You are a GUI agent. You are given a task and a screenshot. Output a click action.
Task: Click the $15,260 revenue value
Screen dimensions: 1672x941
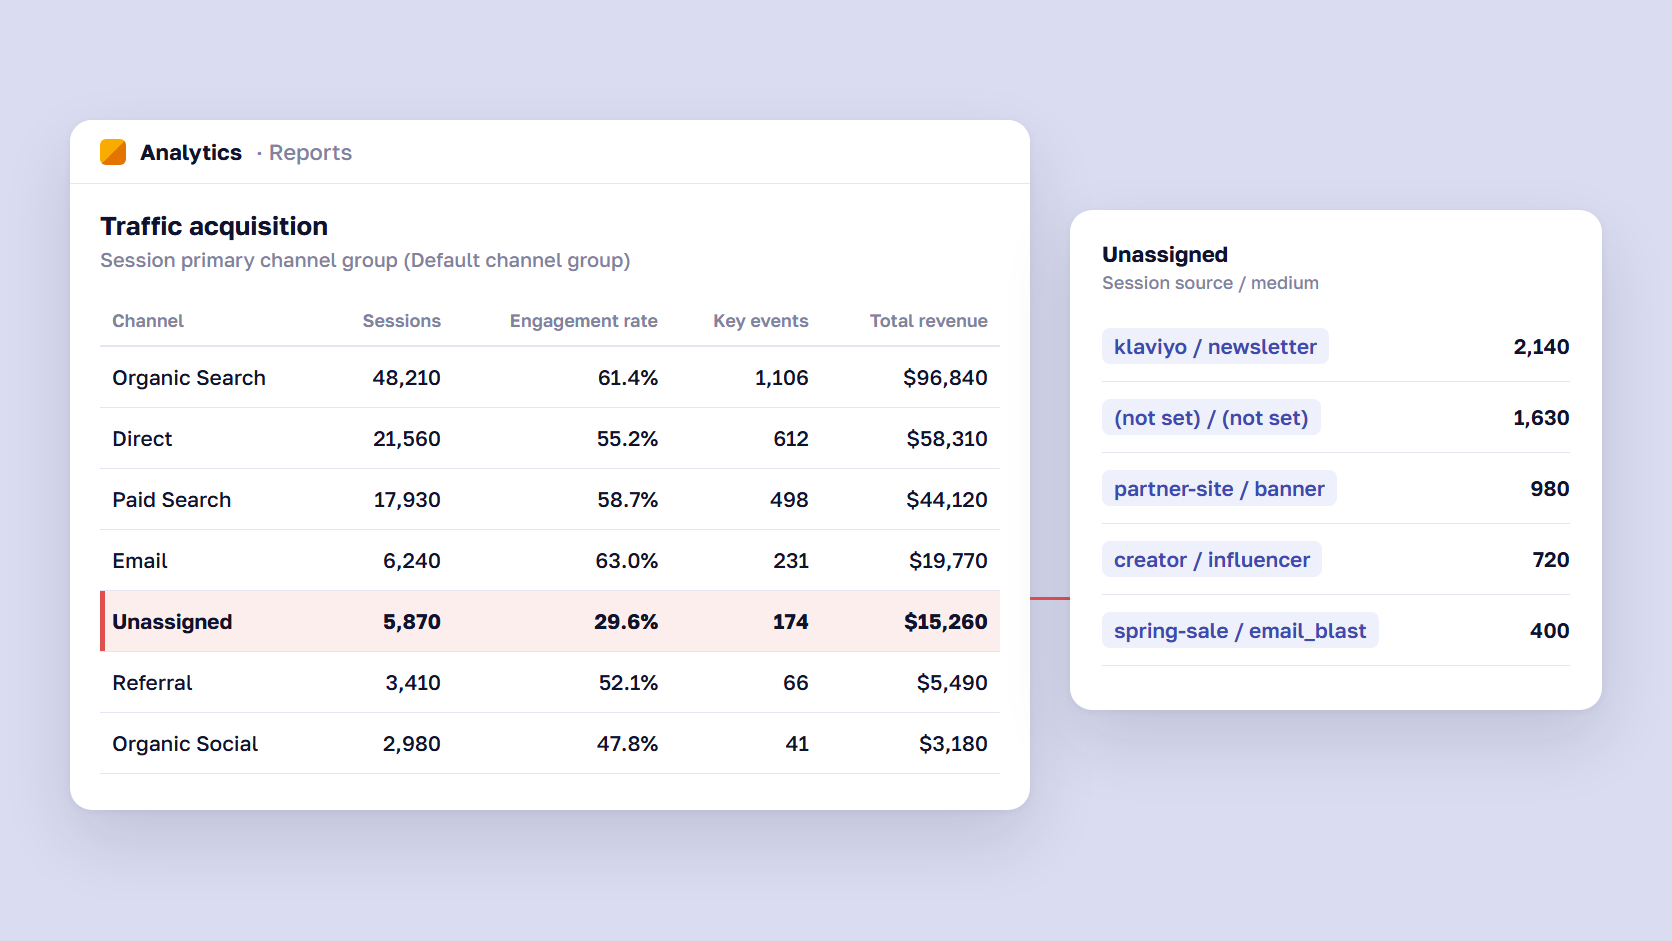pos(945,622)
